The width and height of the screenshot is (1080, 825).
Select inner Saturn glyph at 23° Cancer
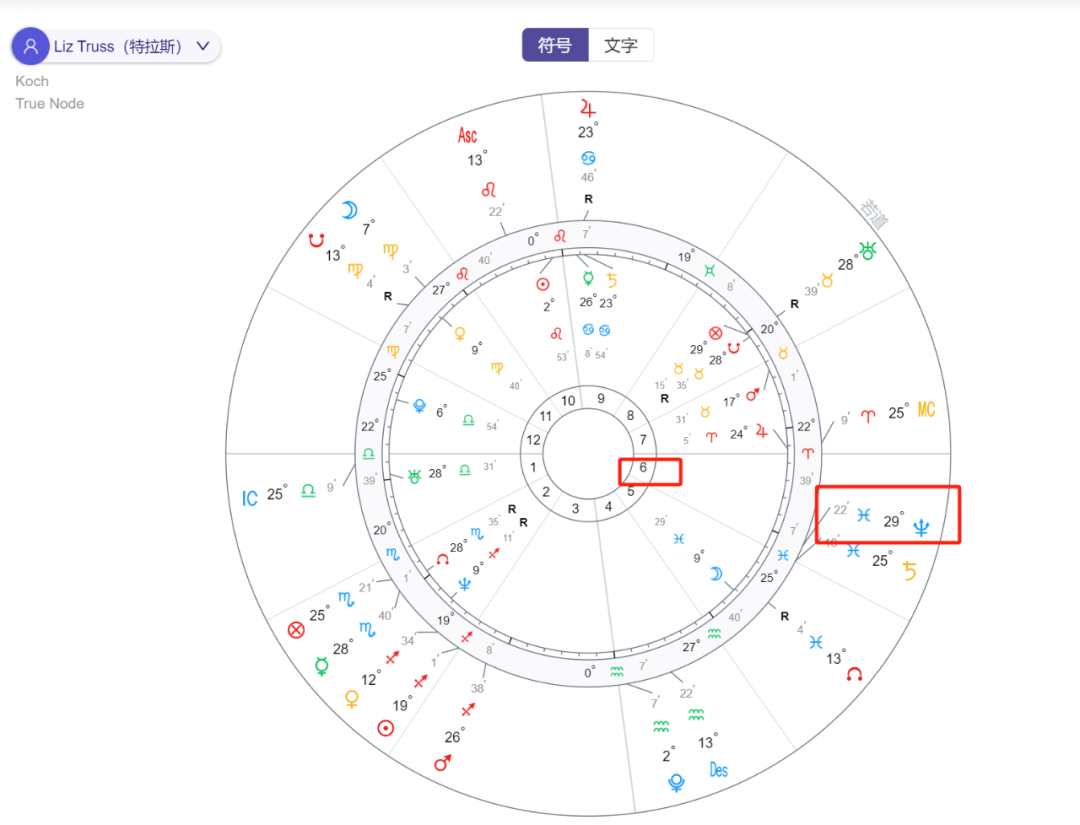point(612,280)
